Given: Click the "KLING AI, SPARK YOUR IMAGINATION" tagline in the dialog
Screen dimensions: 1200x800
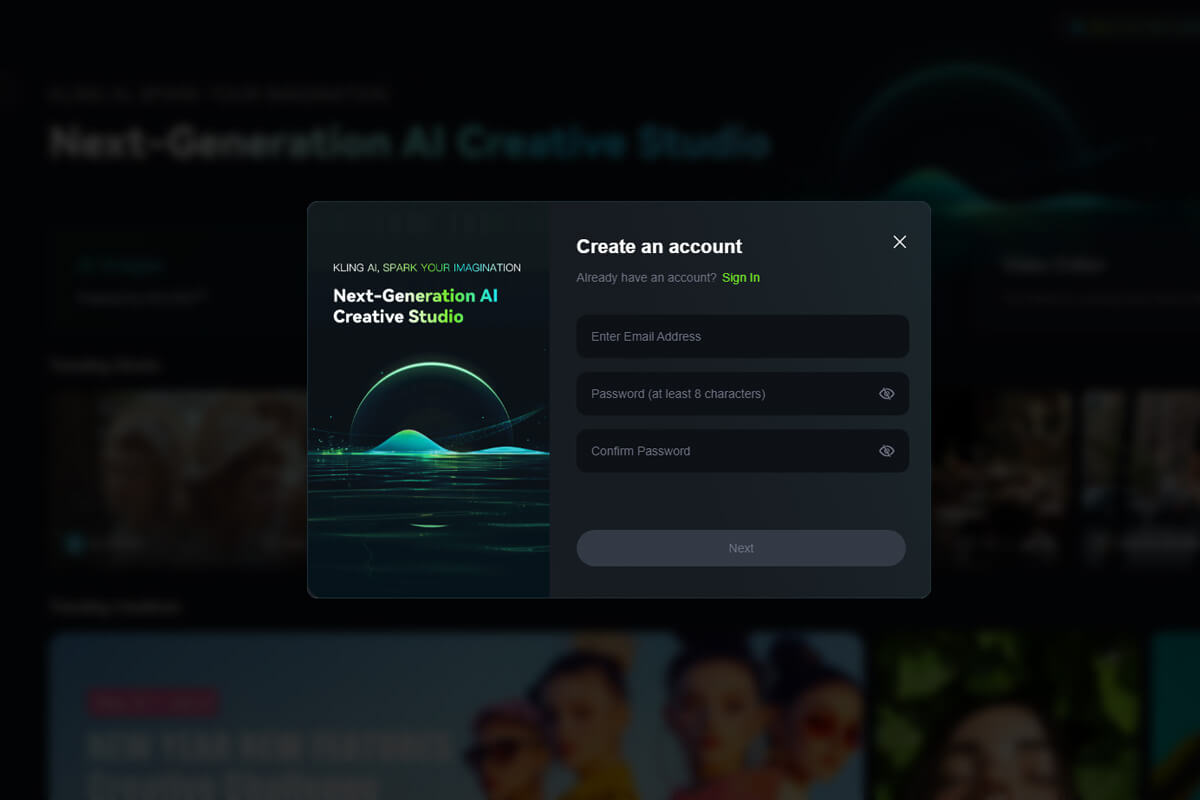Looking at the screenshot, I should (x=426, y=268).
